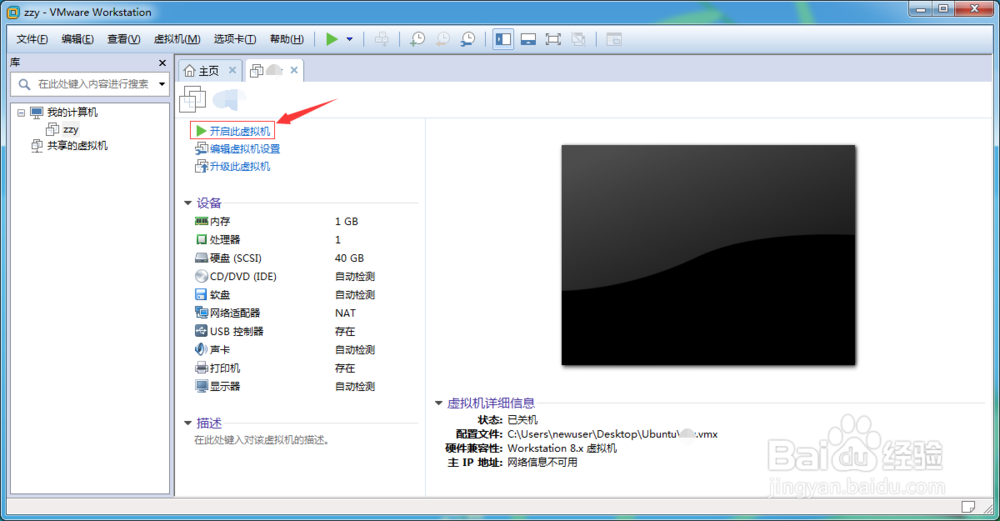Click the send Ctrl+Alt+Del toolbar icon

[381, 40]
